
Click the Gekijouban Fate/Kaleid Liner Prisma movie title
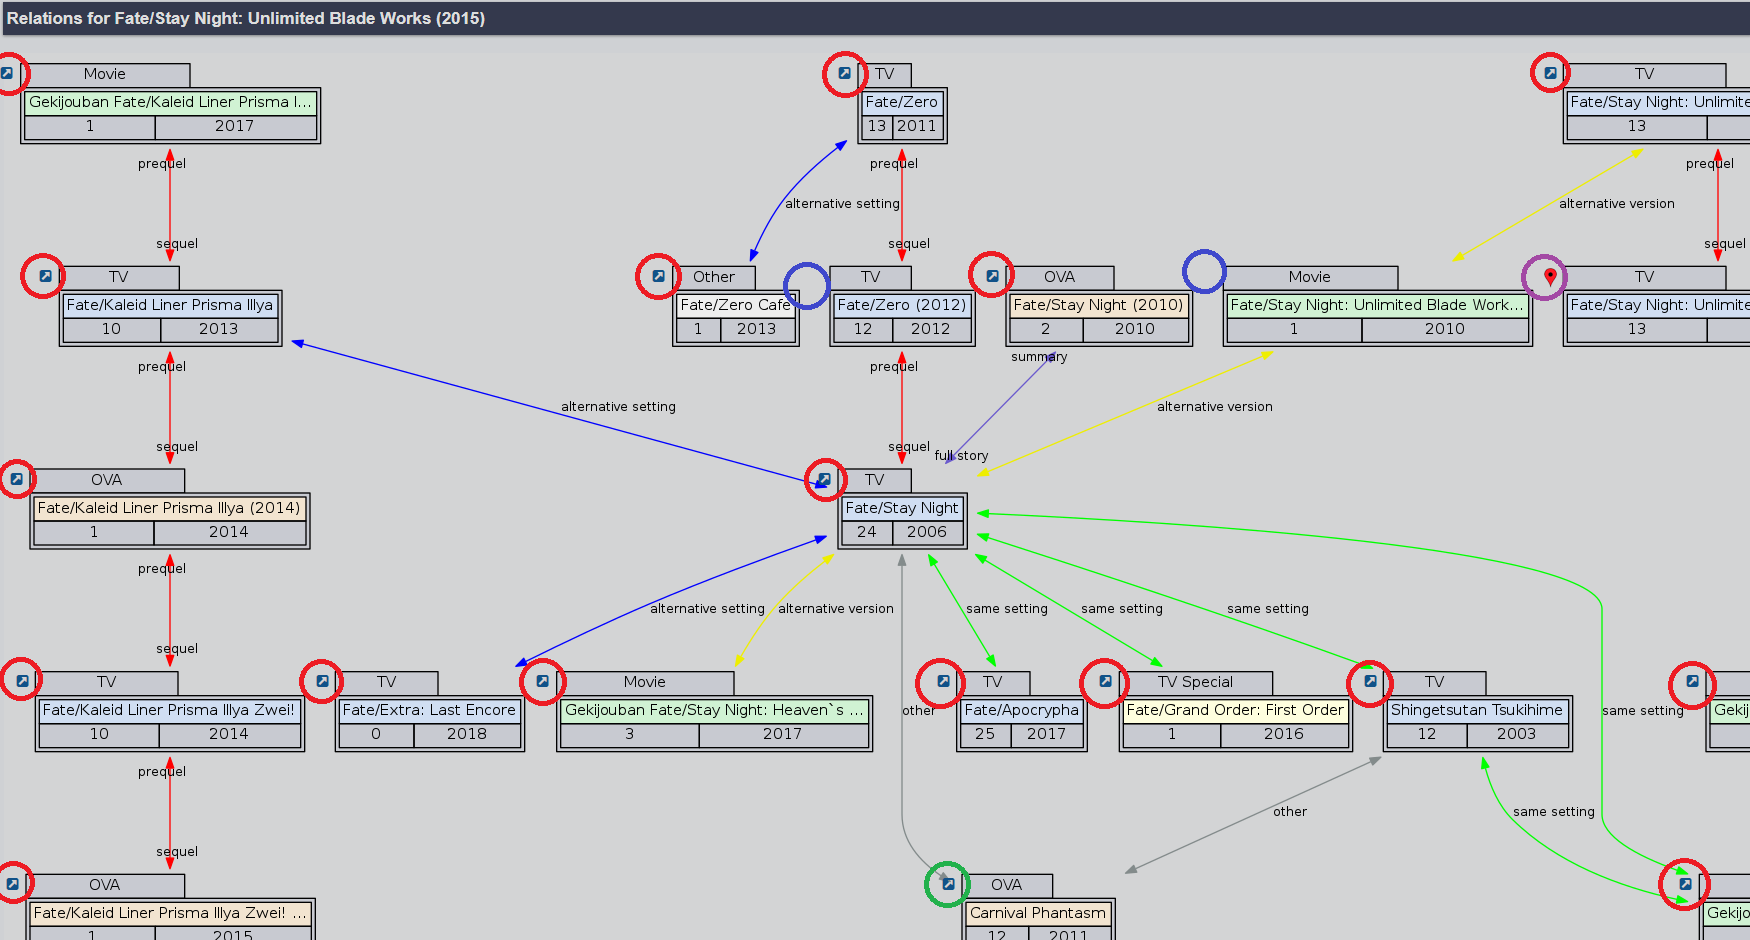(170, 102)
